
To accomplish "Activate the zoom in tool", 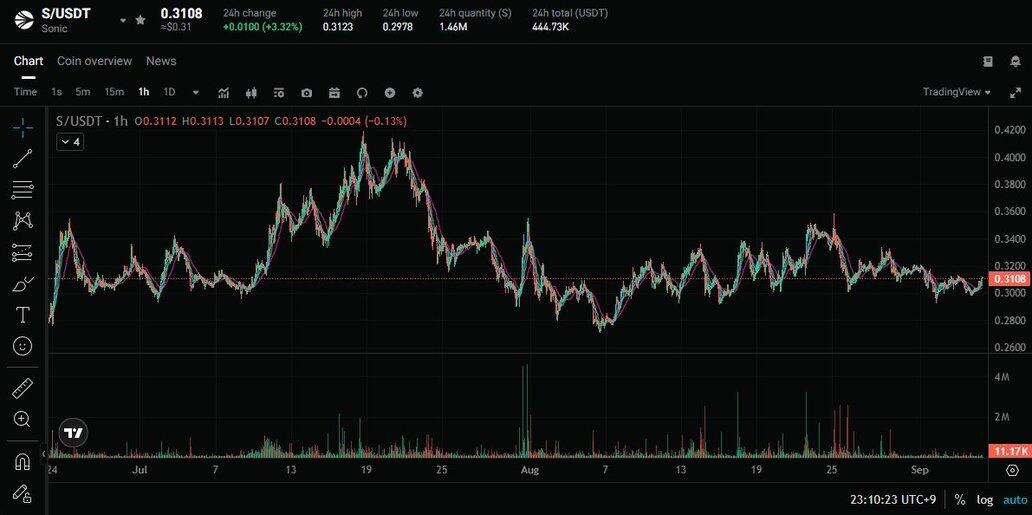I will pos(22,419).
